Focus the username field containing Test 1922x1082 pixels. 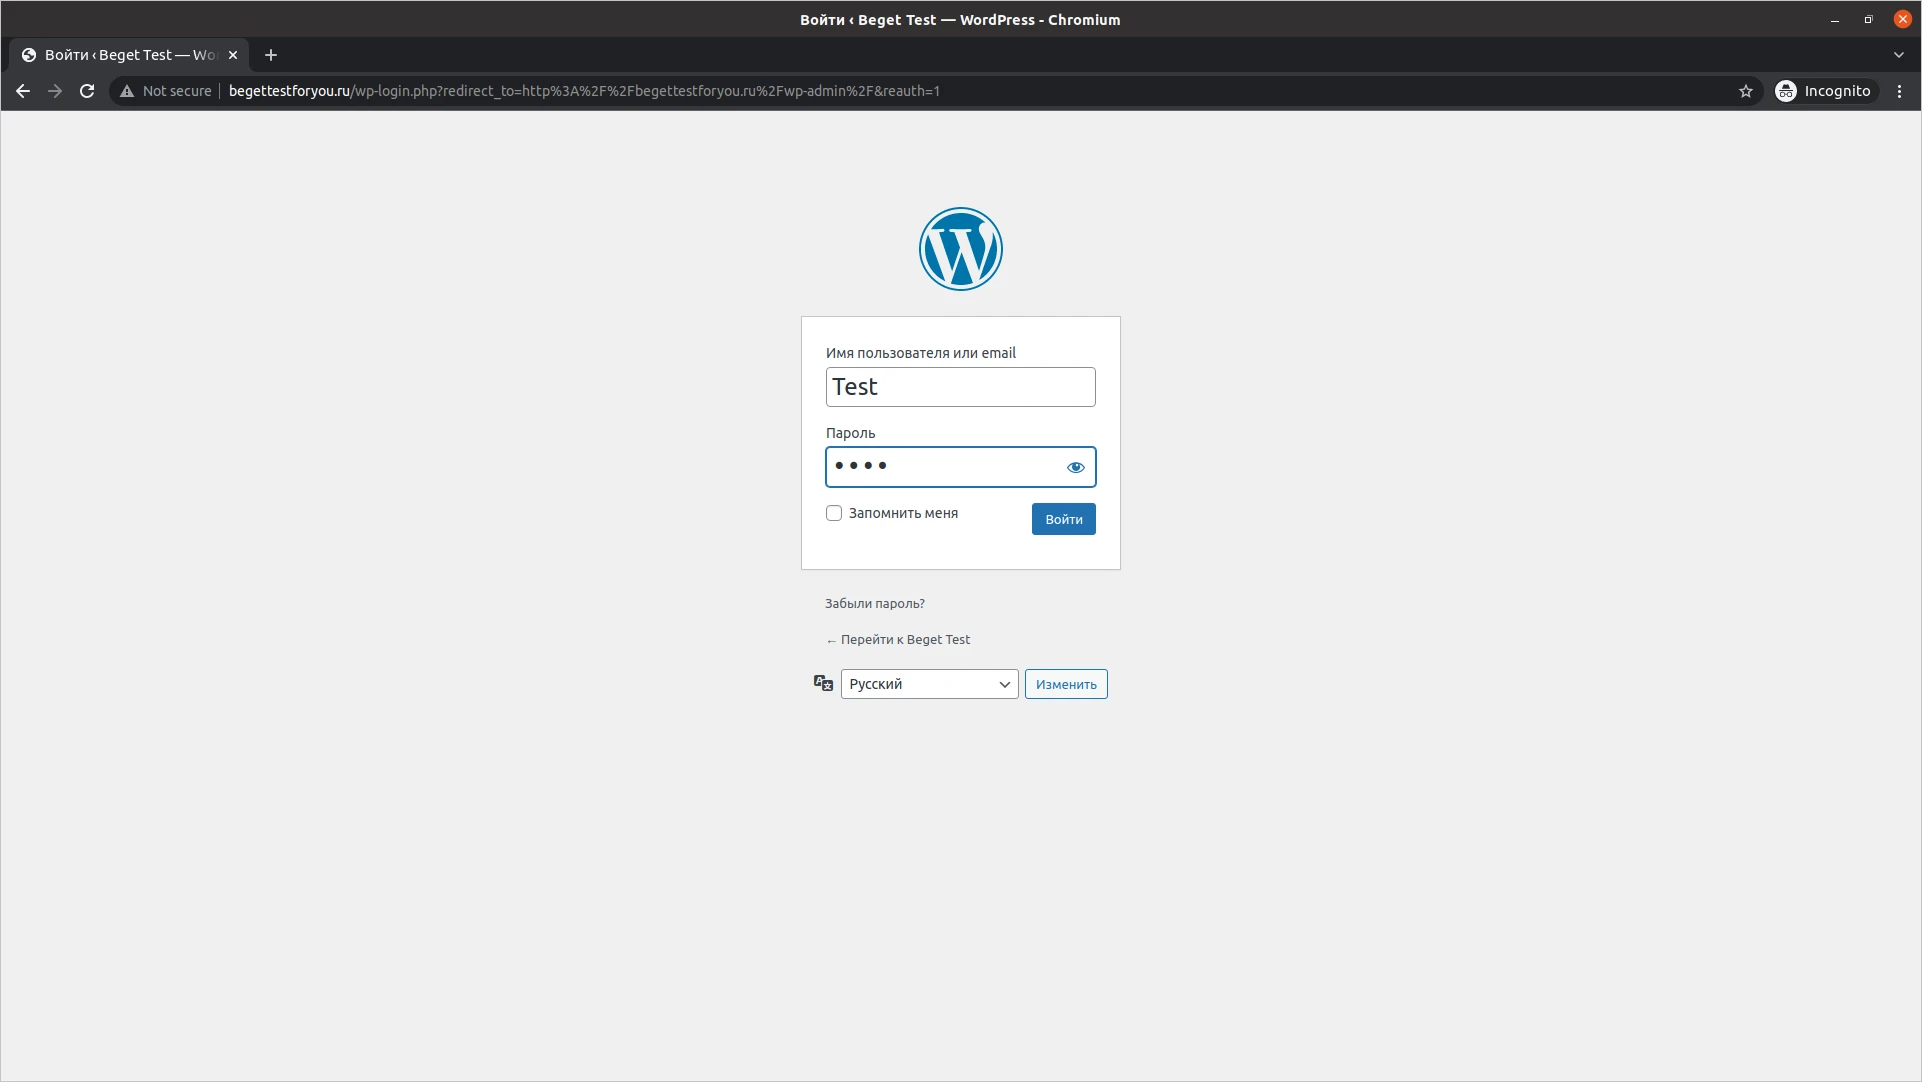(x=960, y=387)
